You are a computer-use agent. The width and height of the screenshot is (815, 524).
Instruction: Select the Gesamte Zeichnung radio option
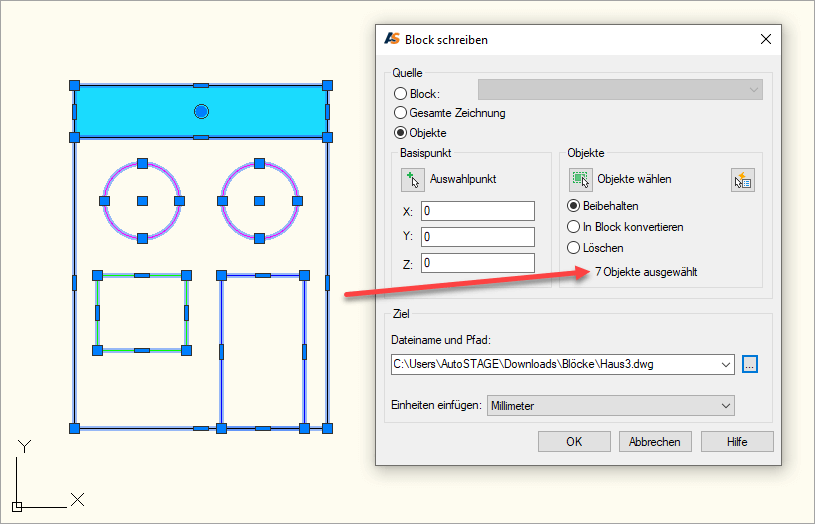[x=401, y=113]
